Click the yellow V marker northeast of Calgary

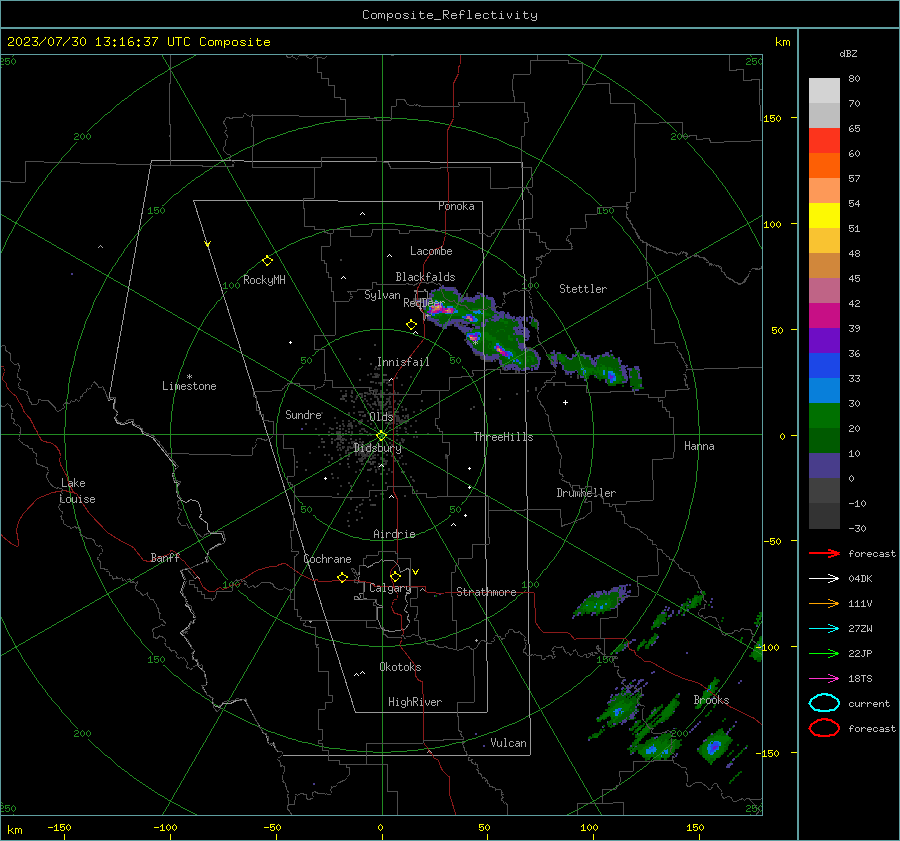pos(416,572)
